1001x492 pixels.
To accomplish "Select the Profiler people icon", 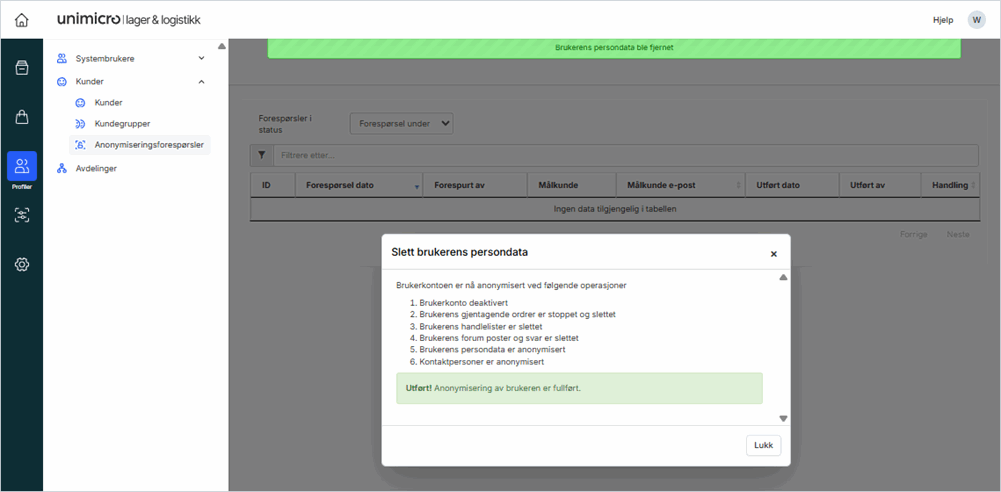I will (21, 167).
